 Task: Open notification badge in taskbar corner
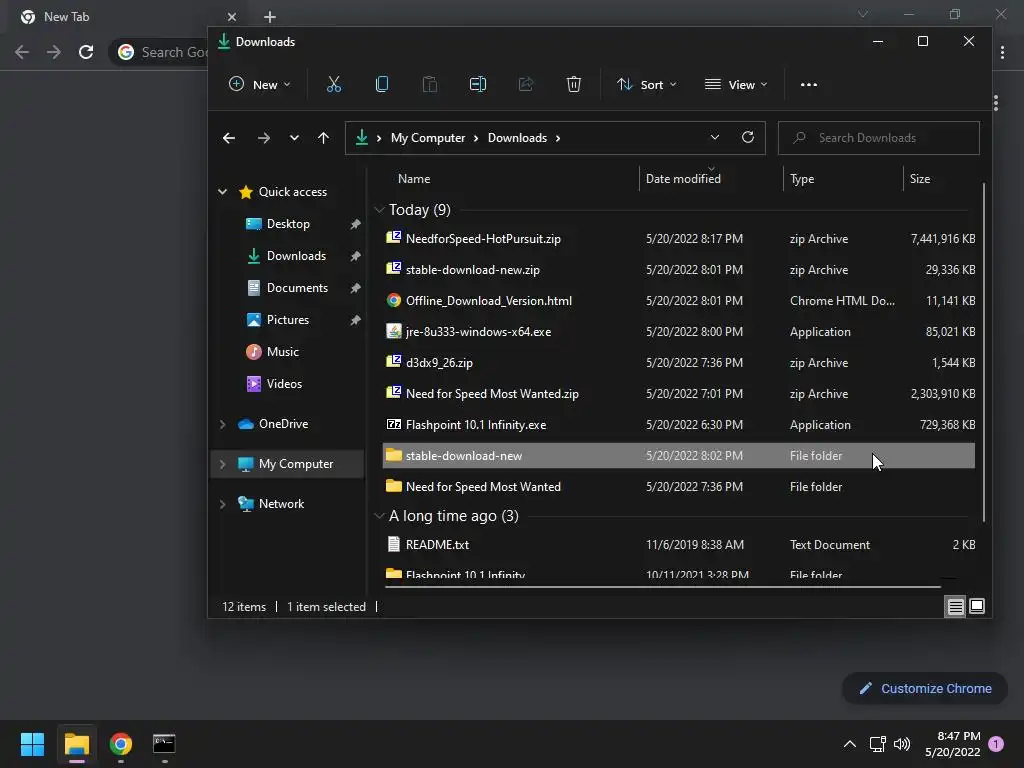pyautogui.click(x=996, y=744)
